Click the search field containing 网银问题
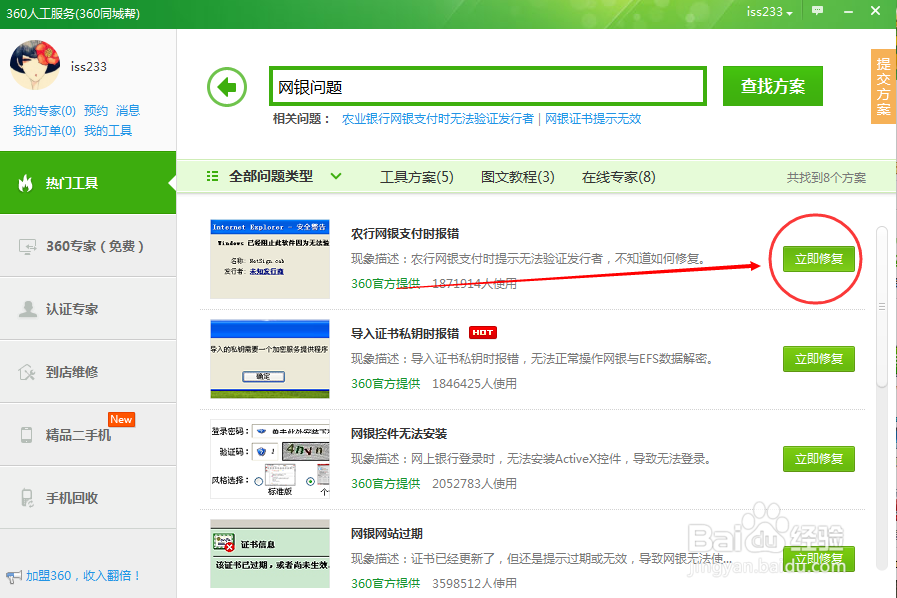The height and width of the screenshot is (598, 897). 488,86
